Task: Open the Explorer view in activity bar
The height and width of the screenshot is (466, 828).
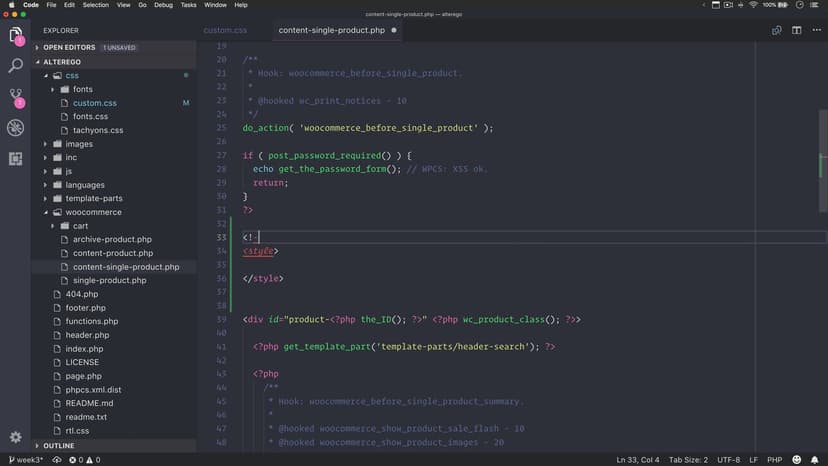Action: [16, 37]
